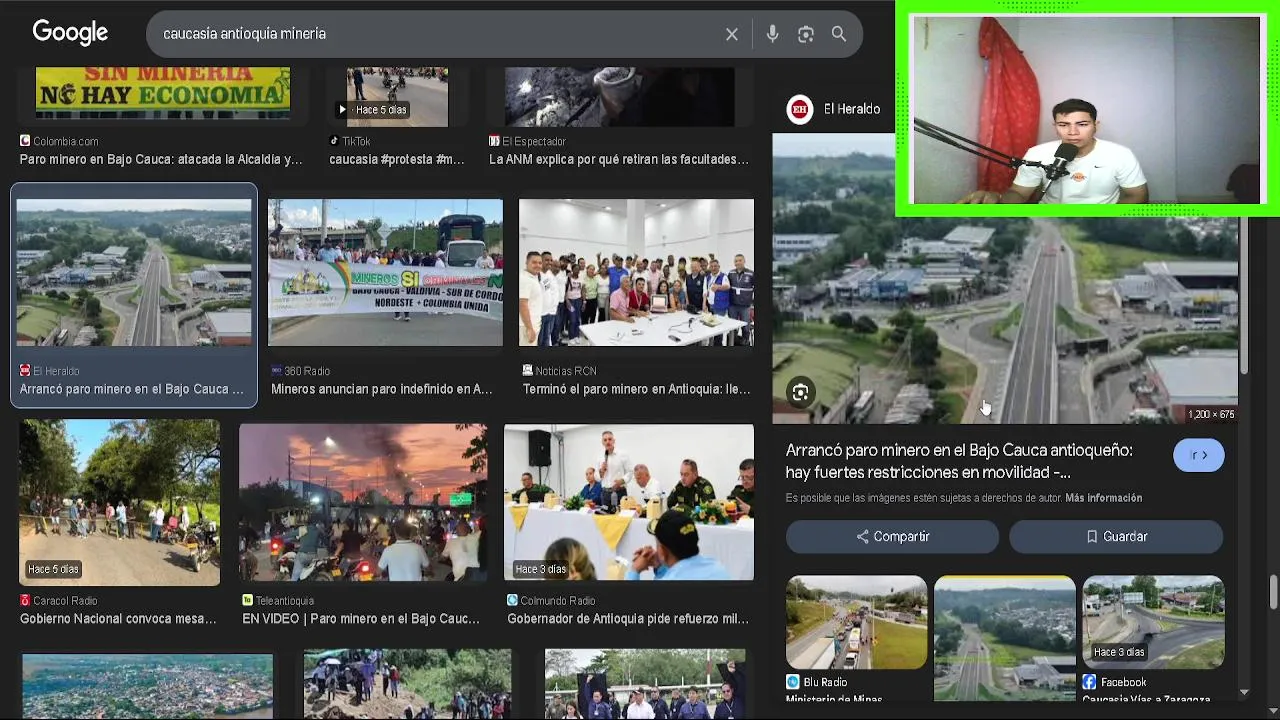Click 'caucasia #protesta' TikTok caption

(397, 159)
